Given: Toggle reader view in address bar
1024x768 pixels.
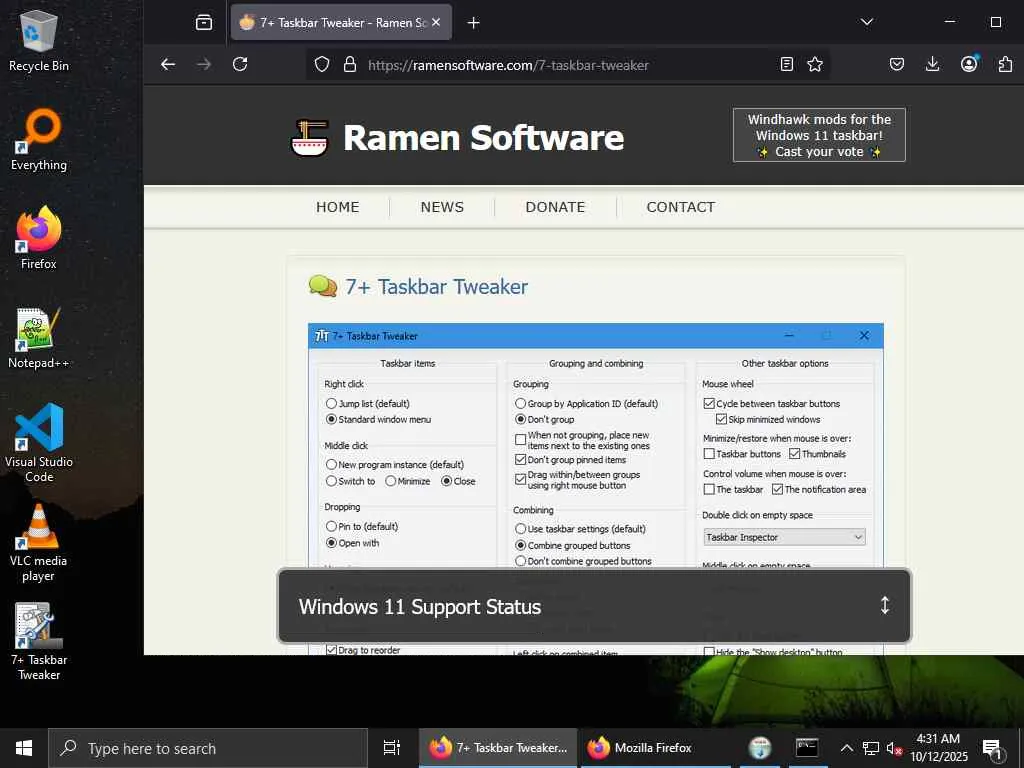Looking at the screenshot, I should coord(787,64).
